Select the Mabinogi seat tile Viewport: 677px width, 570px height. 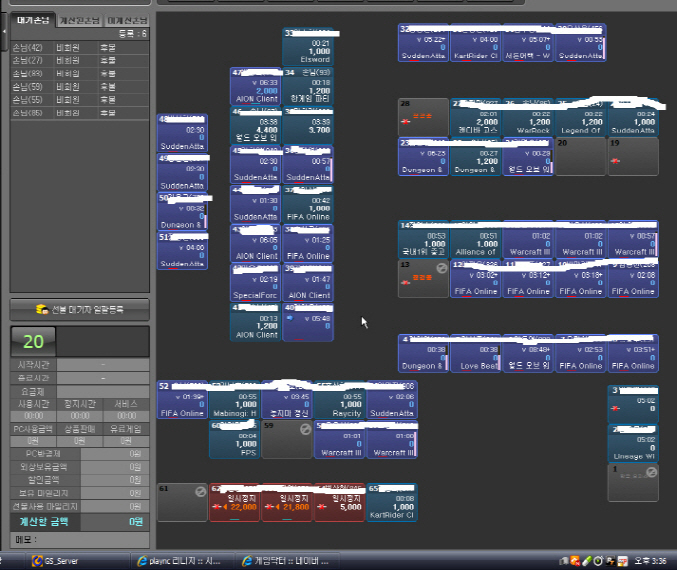(234, 400)
